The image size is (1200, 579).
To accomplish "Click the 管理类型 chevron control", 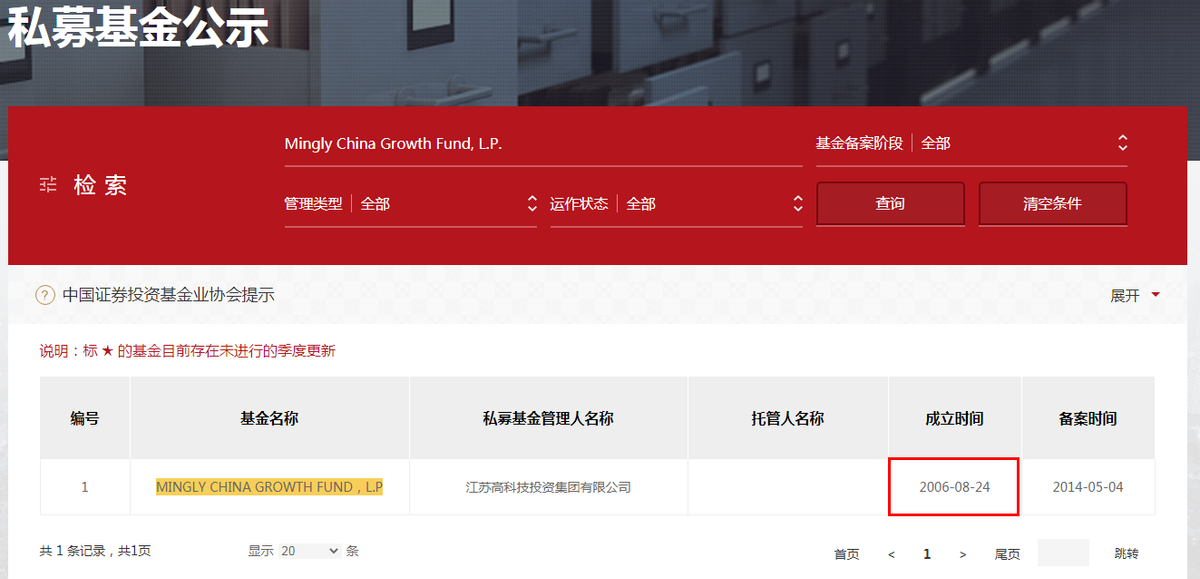I will pyautogui.click(x=531, y=203).
